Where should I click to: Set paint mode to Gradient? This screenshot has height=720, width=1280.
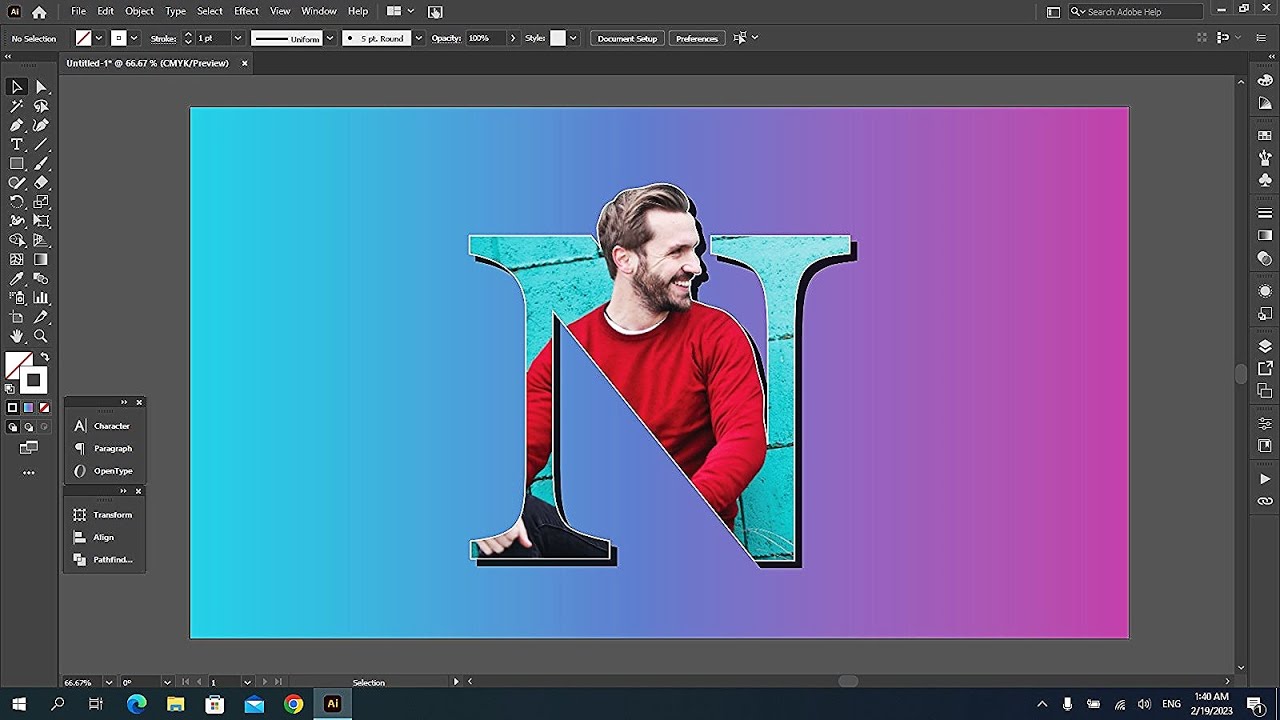[x=28, y=408]
